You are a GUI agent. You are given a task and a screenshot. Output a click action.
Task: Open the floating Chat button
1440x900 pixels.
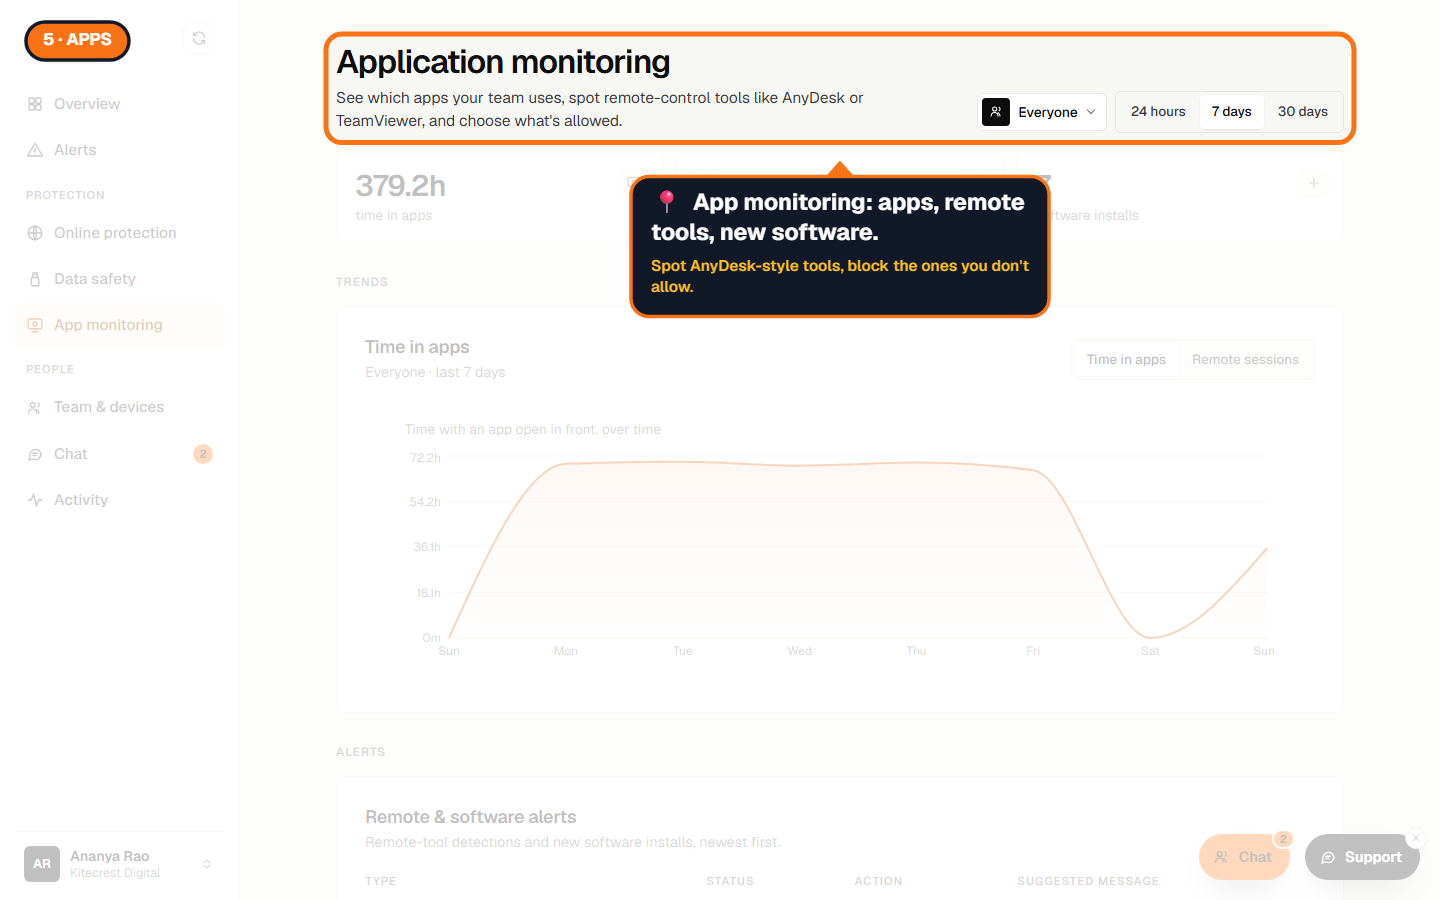(1244, 857)
